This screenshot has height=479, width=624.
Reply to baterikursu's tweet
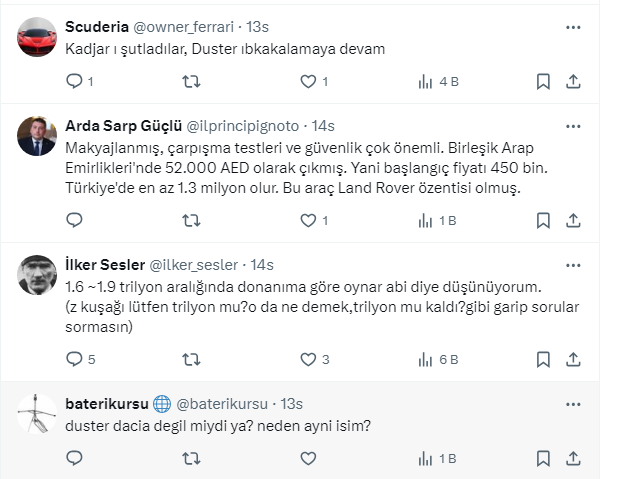(x=74, y=458)
